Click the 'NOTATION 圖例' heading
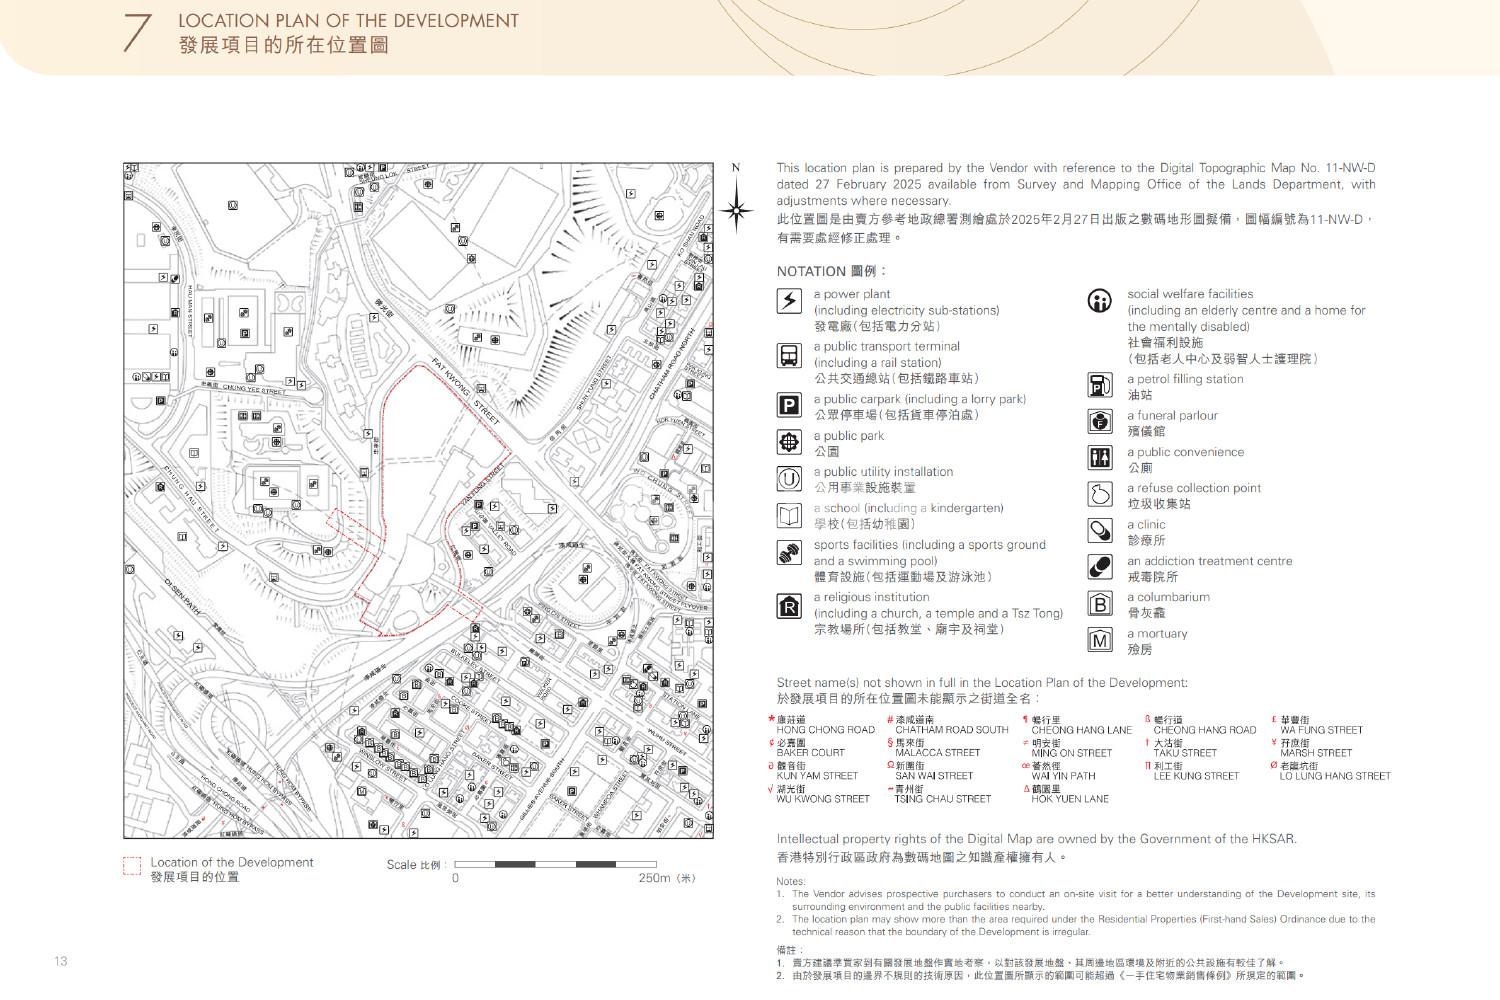1500x1000 pixels. (830, 271)
